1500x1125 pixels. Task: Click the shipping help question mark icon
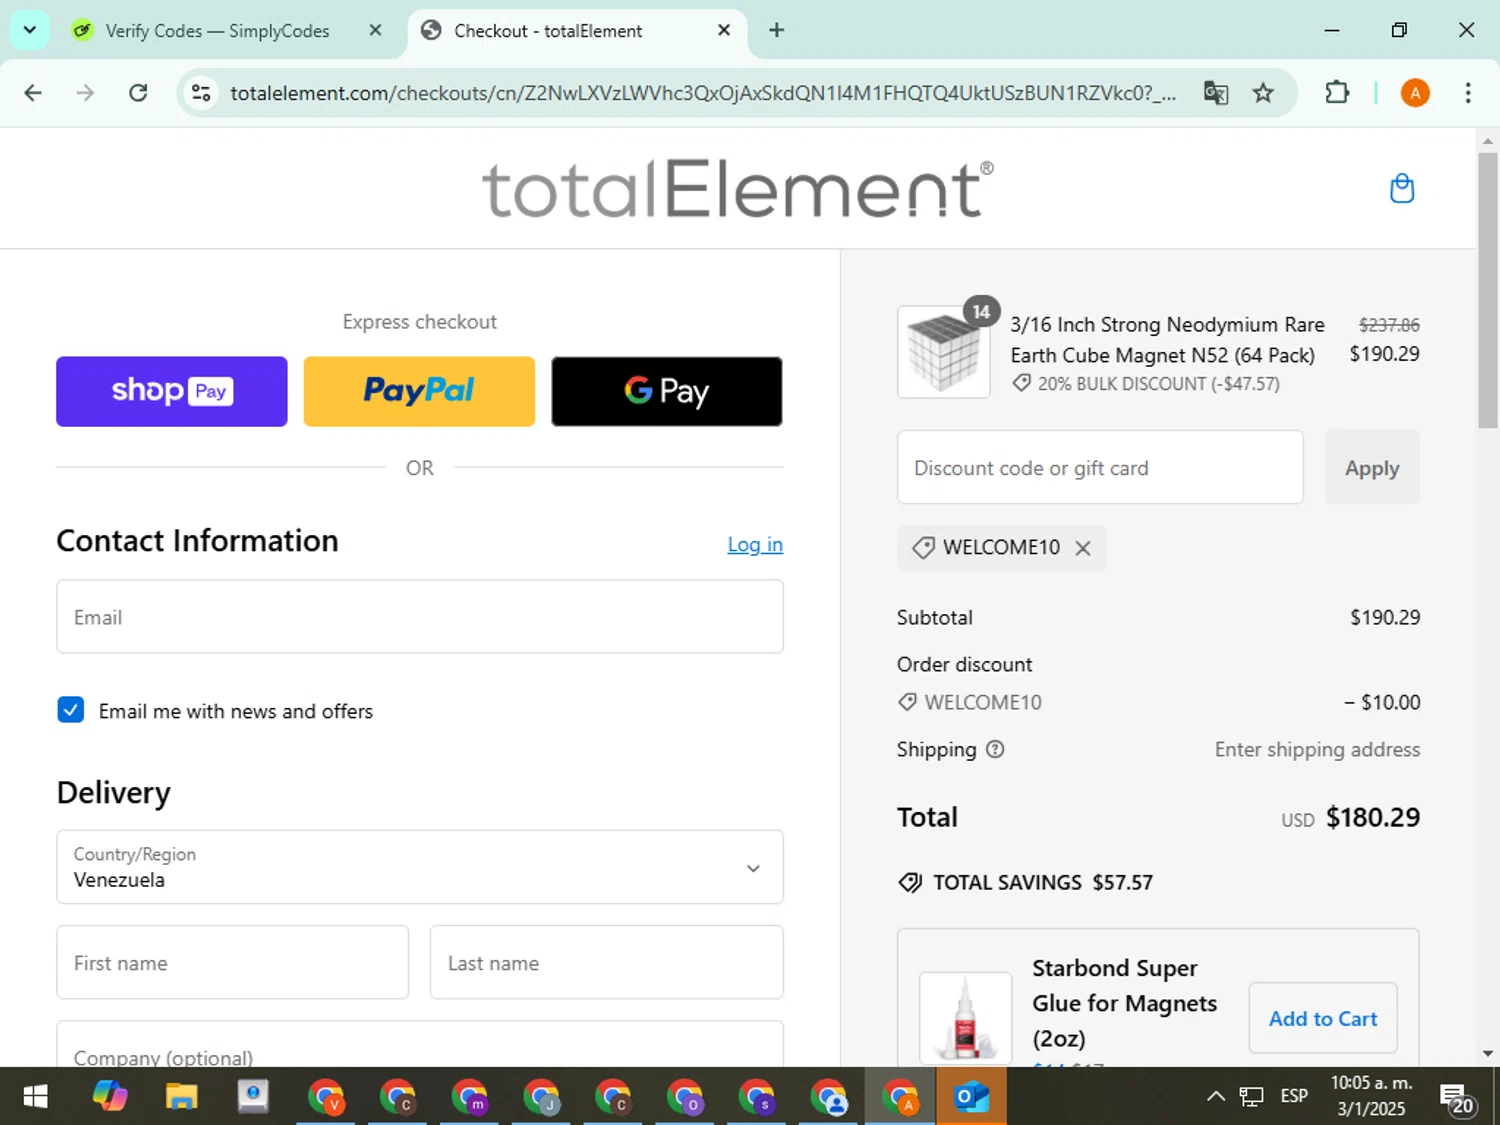(x=995, y=749)
